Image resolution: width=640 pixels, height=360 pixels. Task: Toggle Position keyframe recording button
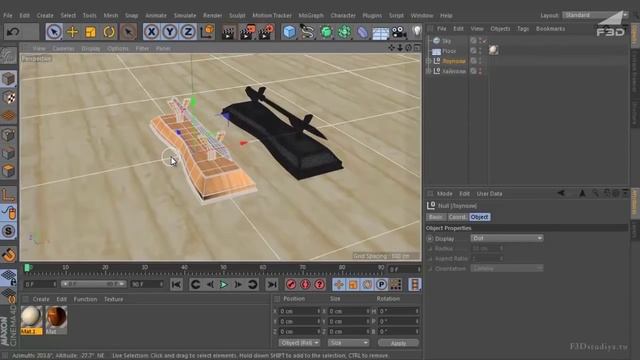(339, 284)
